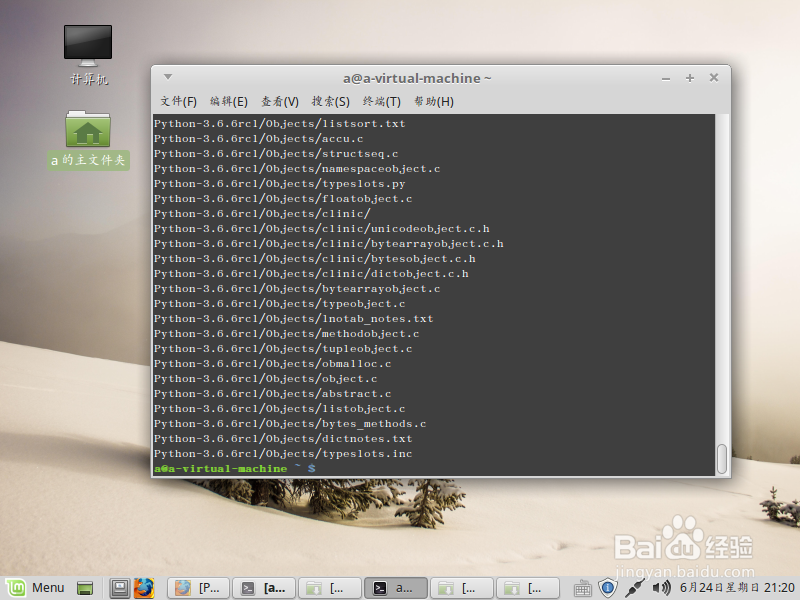Viewport: 800px width, 600px height.
Task: Click the network connector tray icon
Action: click(636, 588)
